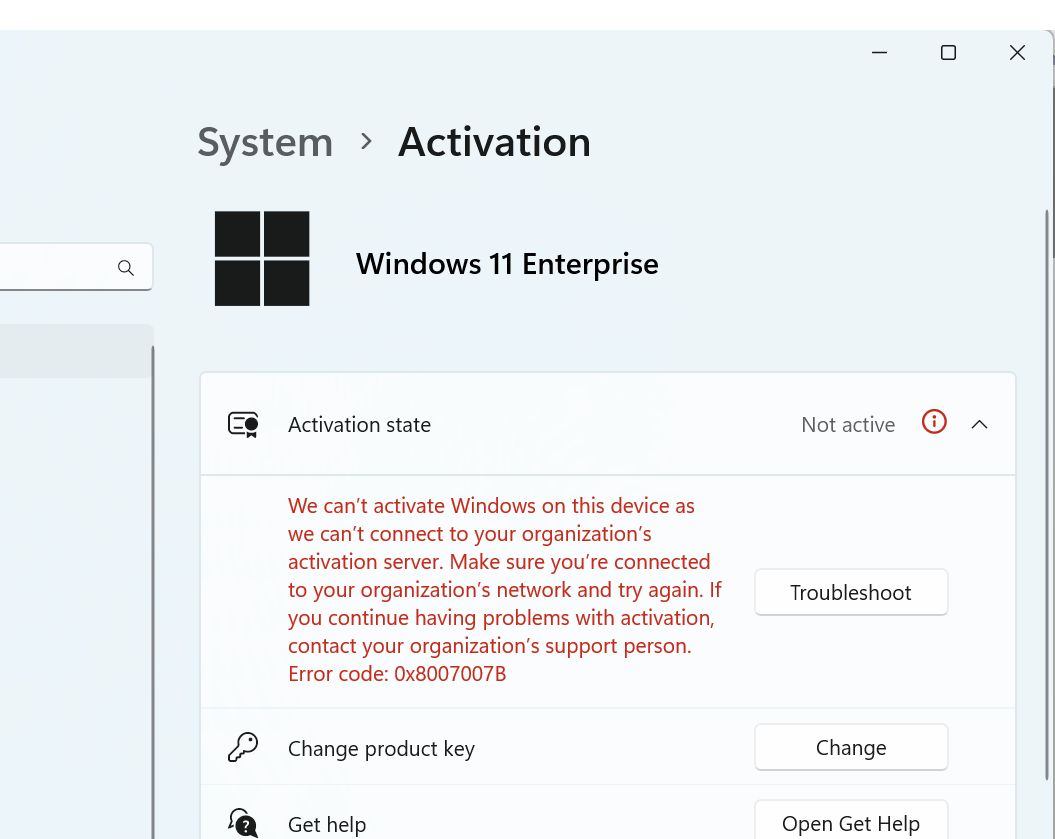Click the red info warning icon
Image resolution: width=1055 pixels, height=839 pixels.
click(934, 422)
